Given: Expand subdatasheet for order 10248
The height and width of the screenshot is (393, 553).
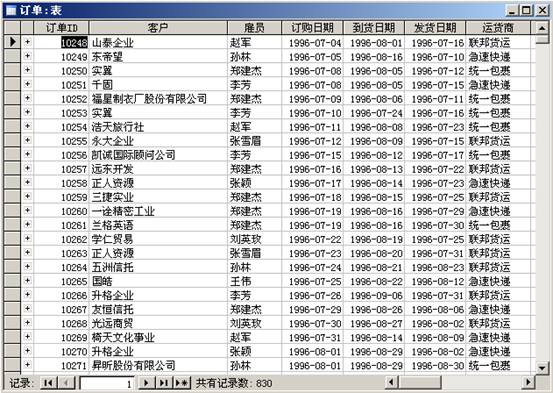Looking at the screenshot, I should tap(28, 42).
